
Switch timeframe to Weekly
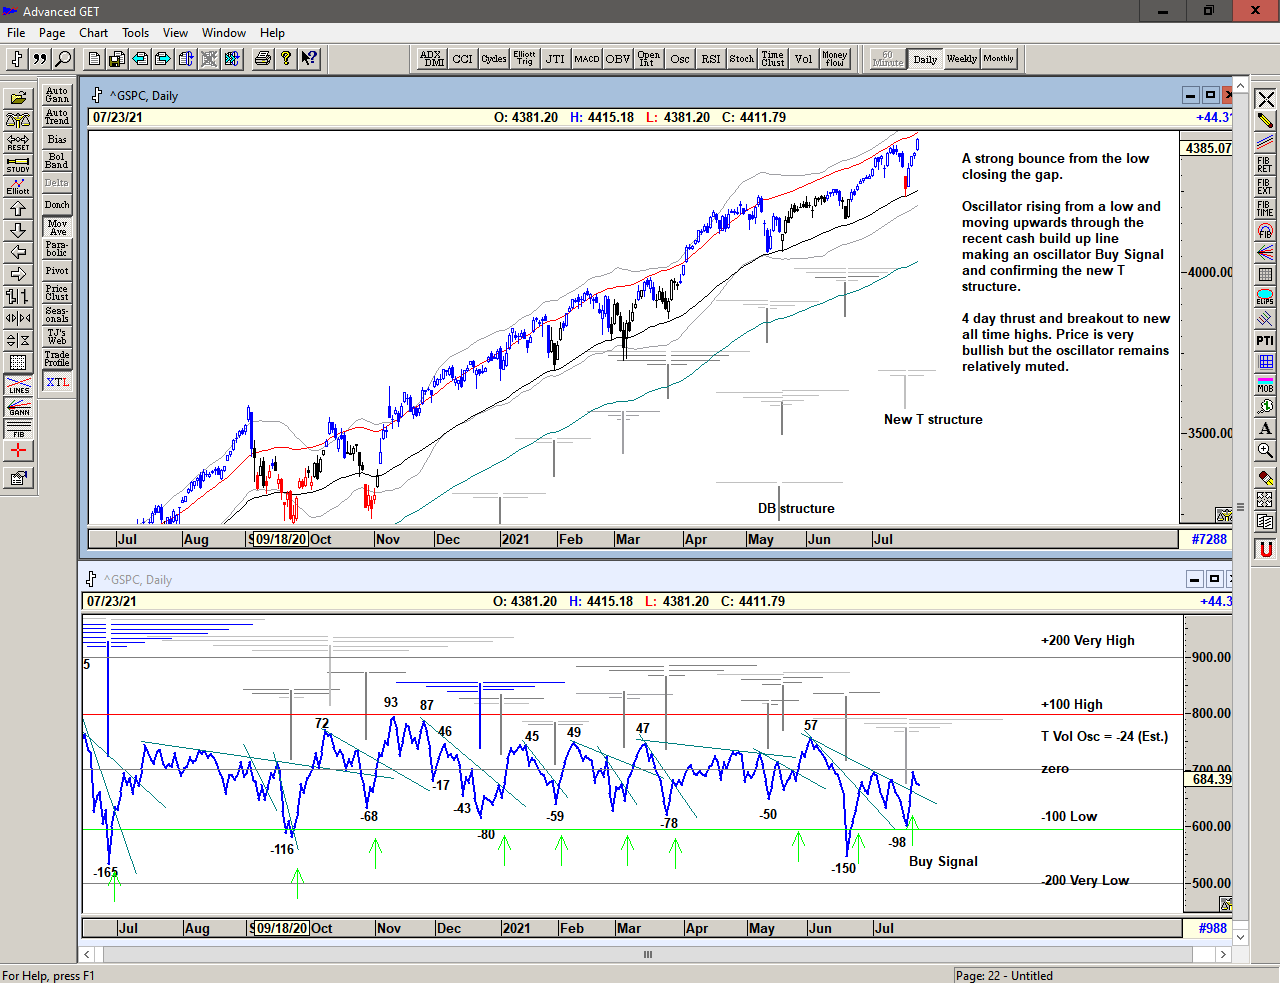961,59
